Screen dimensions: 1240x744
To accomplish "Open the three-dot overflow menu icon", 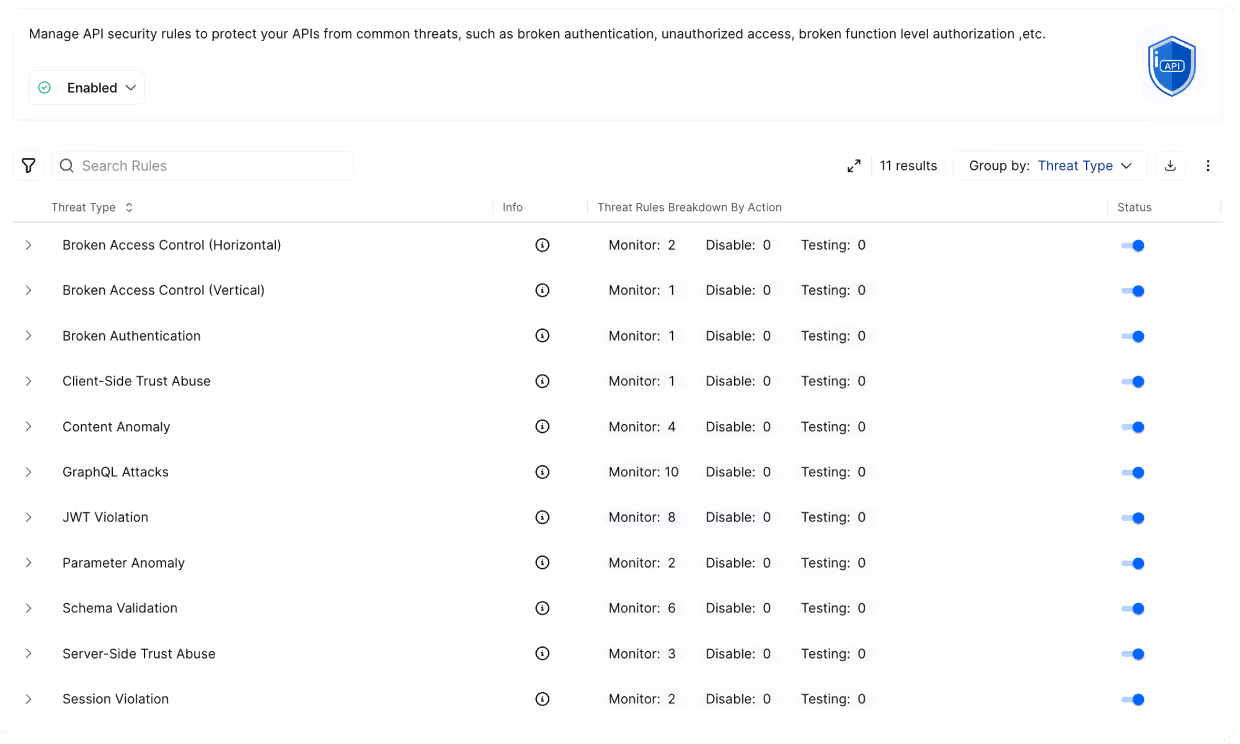I will 1208,165.
